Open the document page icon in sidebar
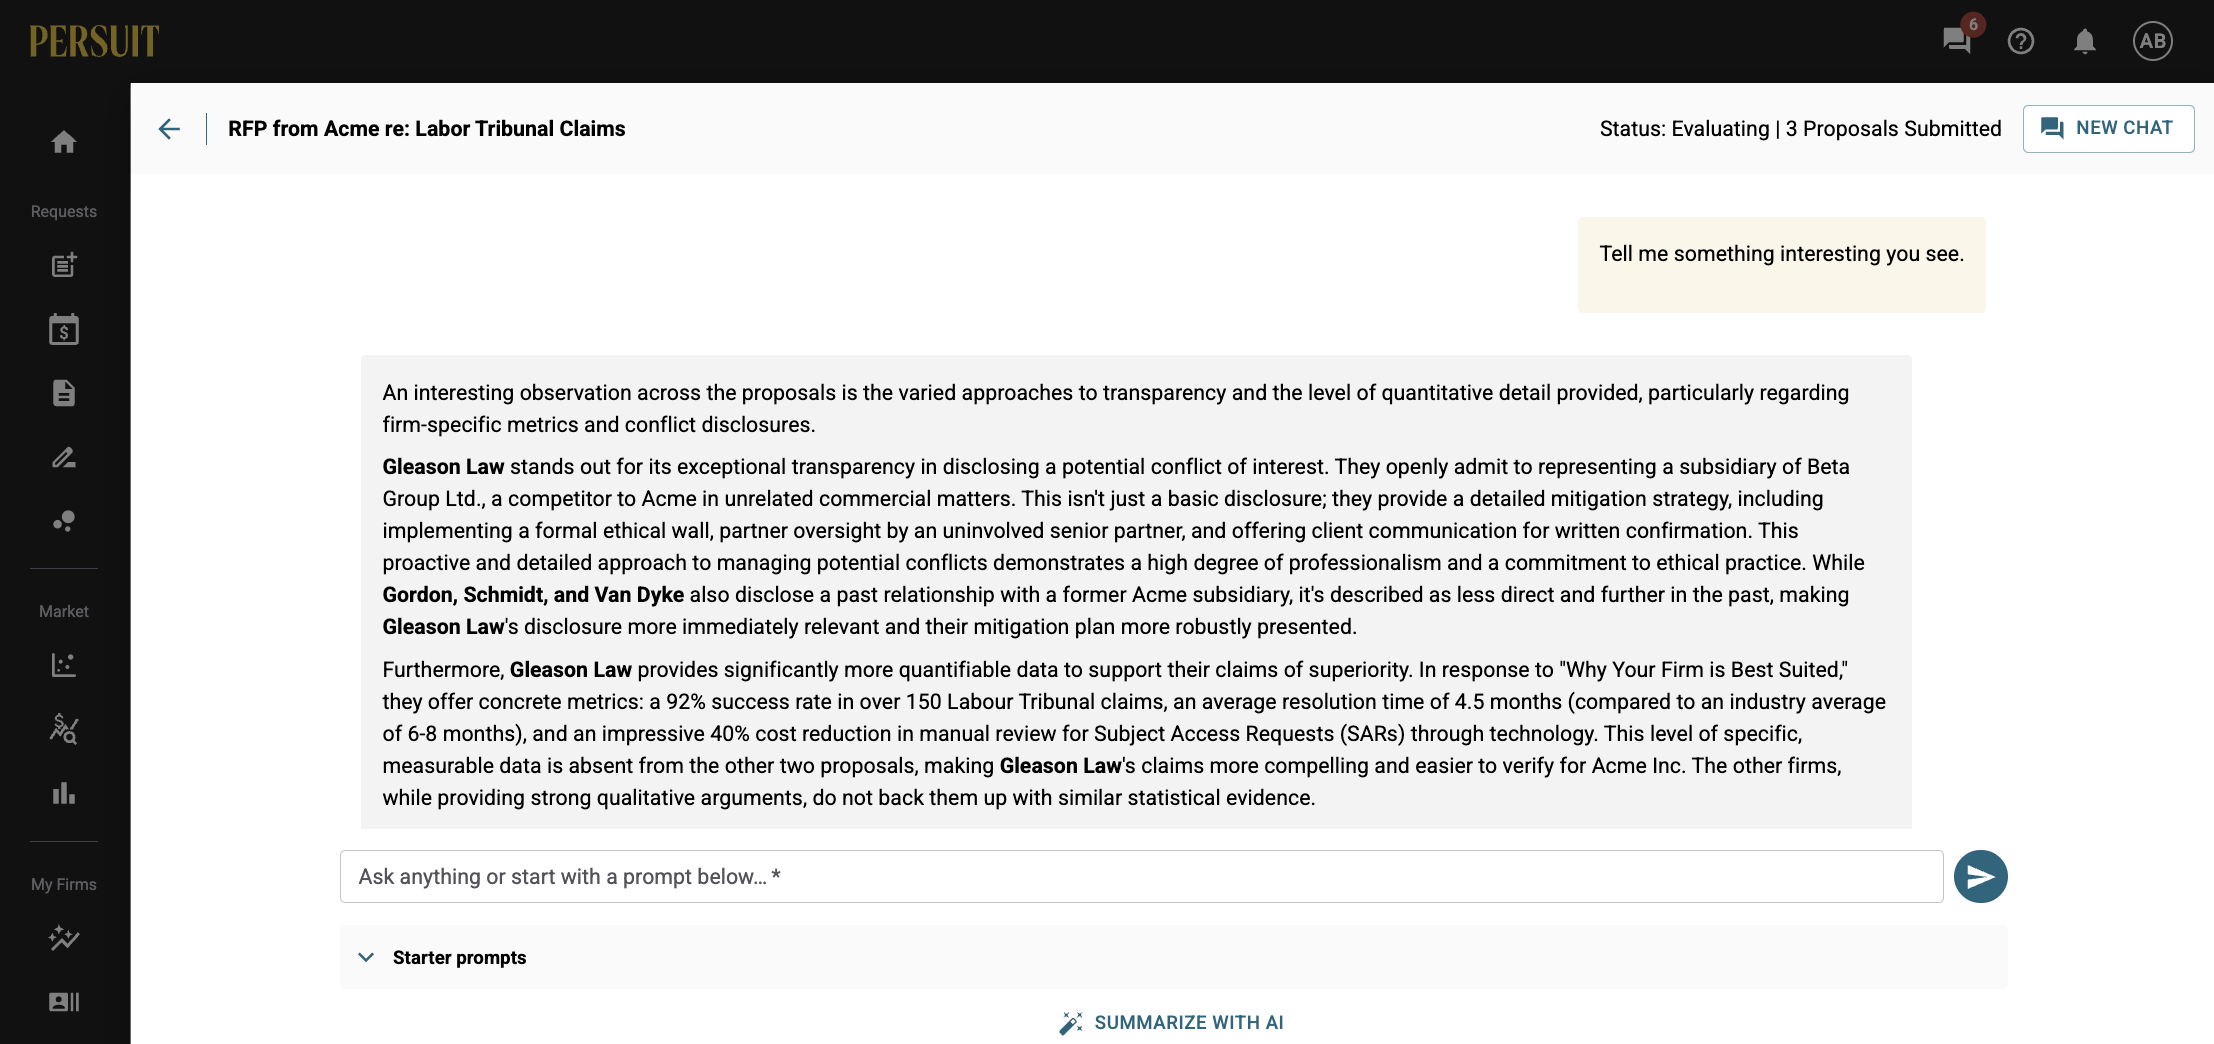 [x=64, y=393]
